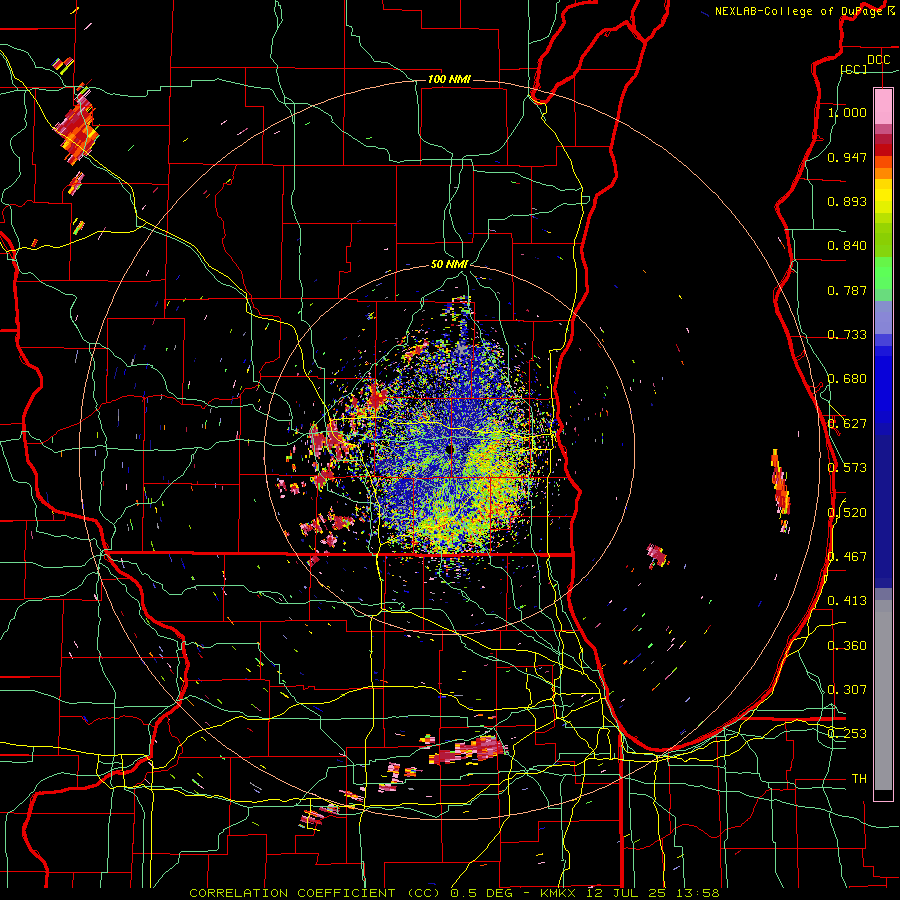Click the 0.787 scale value

pos(847,290)
